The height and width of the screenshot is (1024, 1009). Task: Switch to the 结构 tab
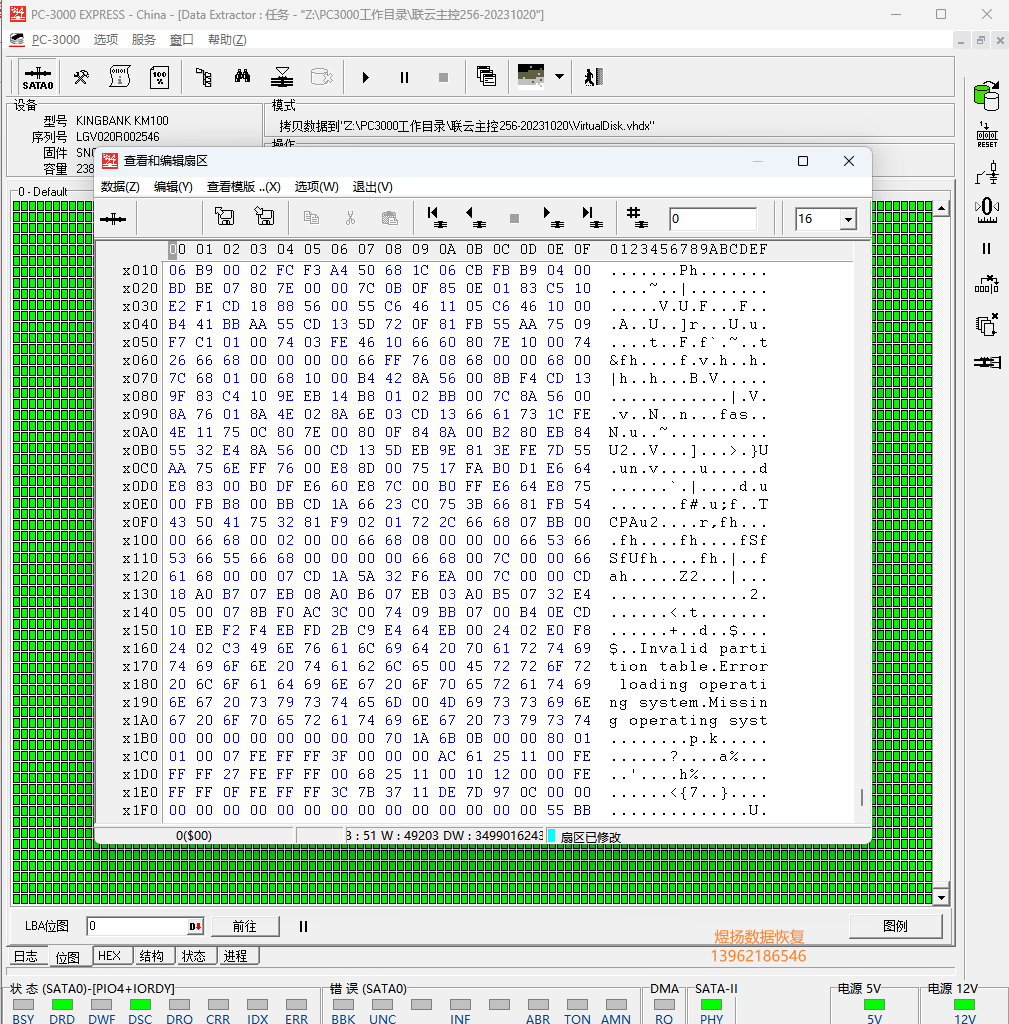click(x=152, y=956)
